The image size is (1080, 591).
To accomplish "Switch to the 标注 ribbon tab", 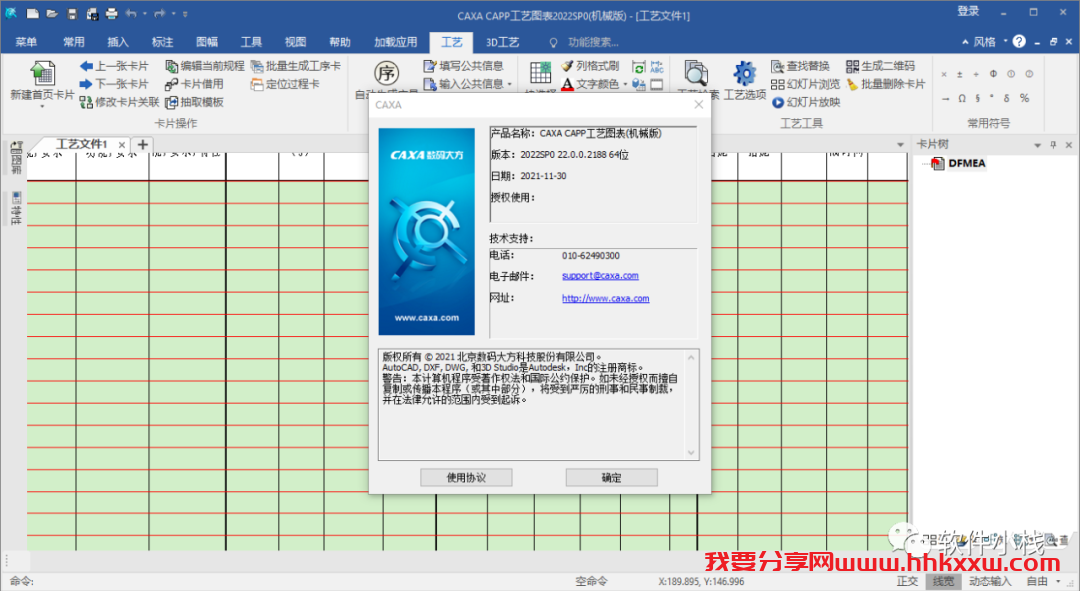I will pos(163,42).
